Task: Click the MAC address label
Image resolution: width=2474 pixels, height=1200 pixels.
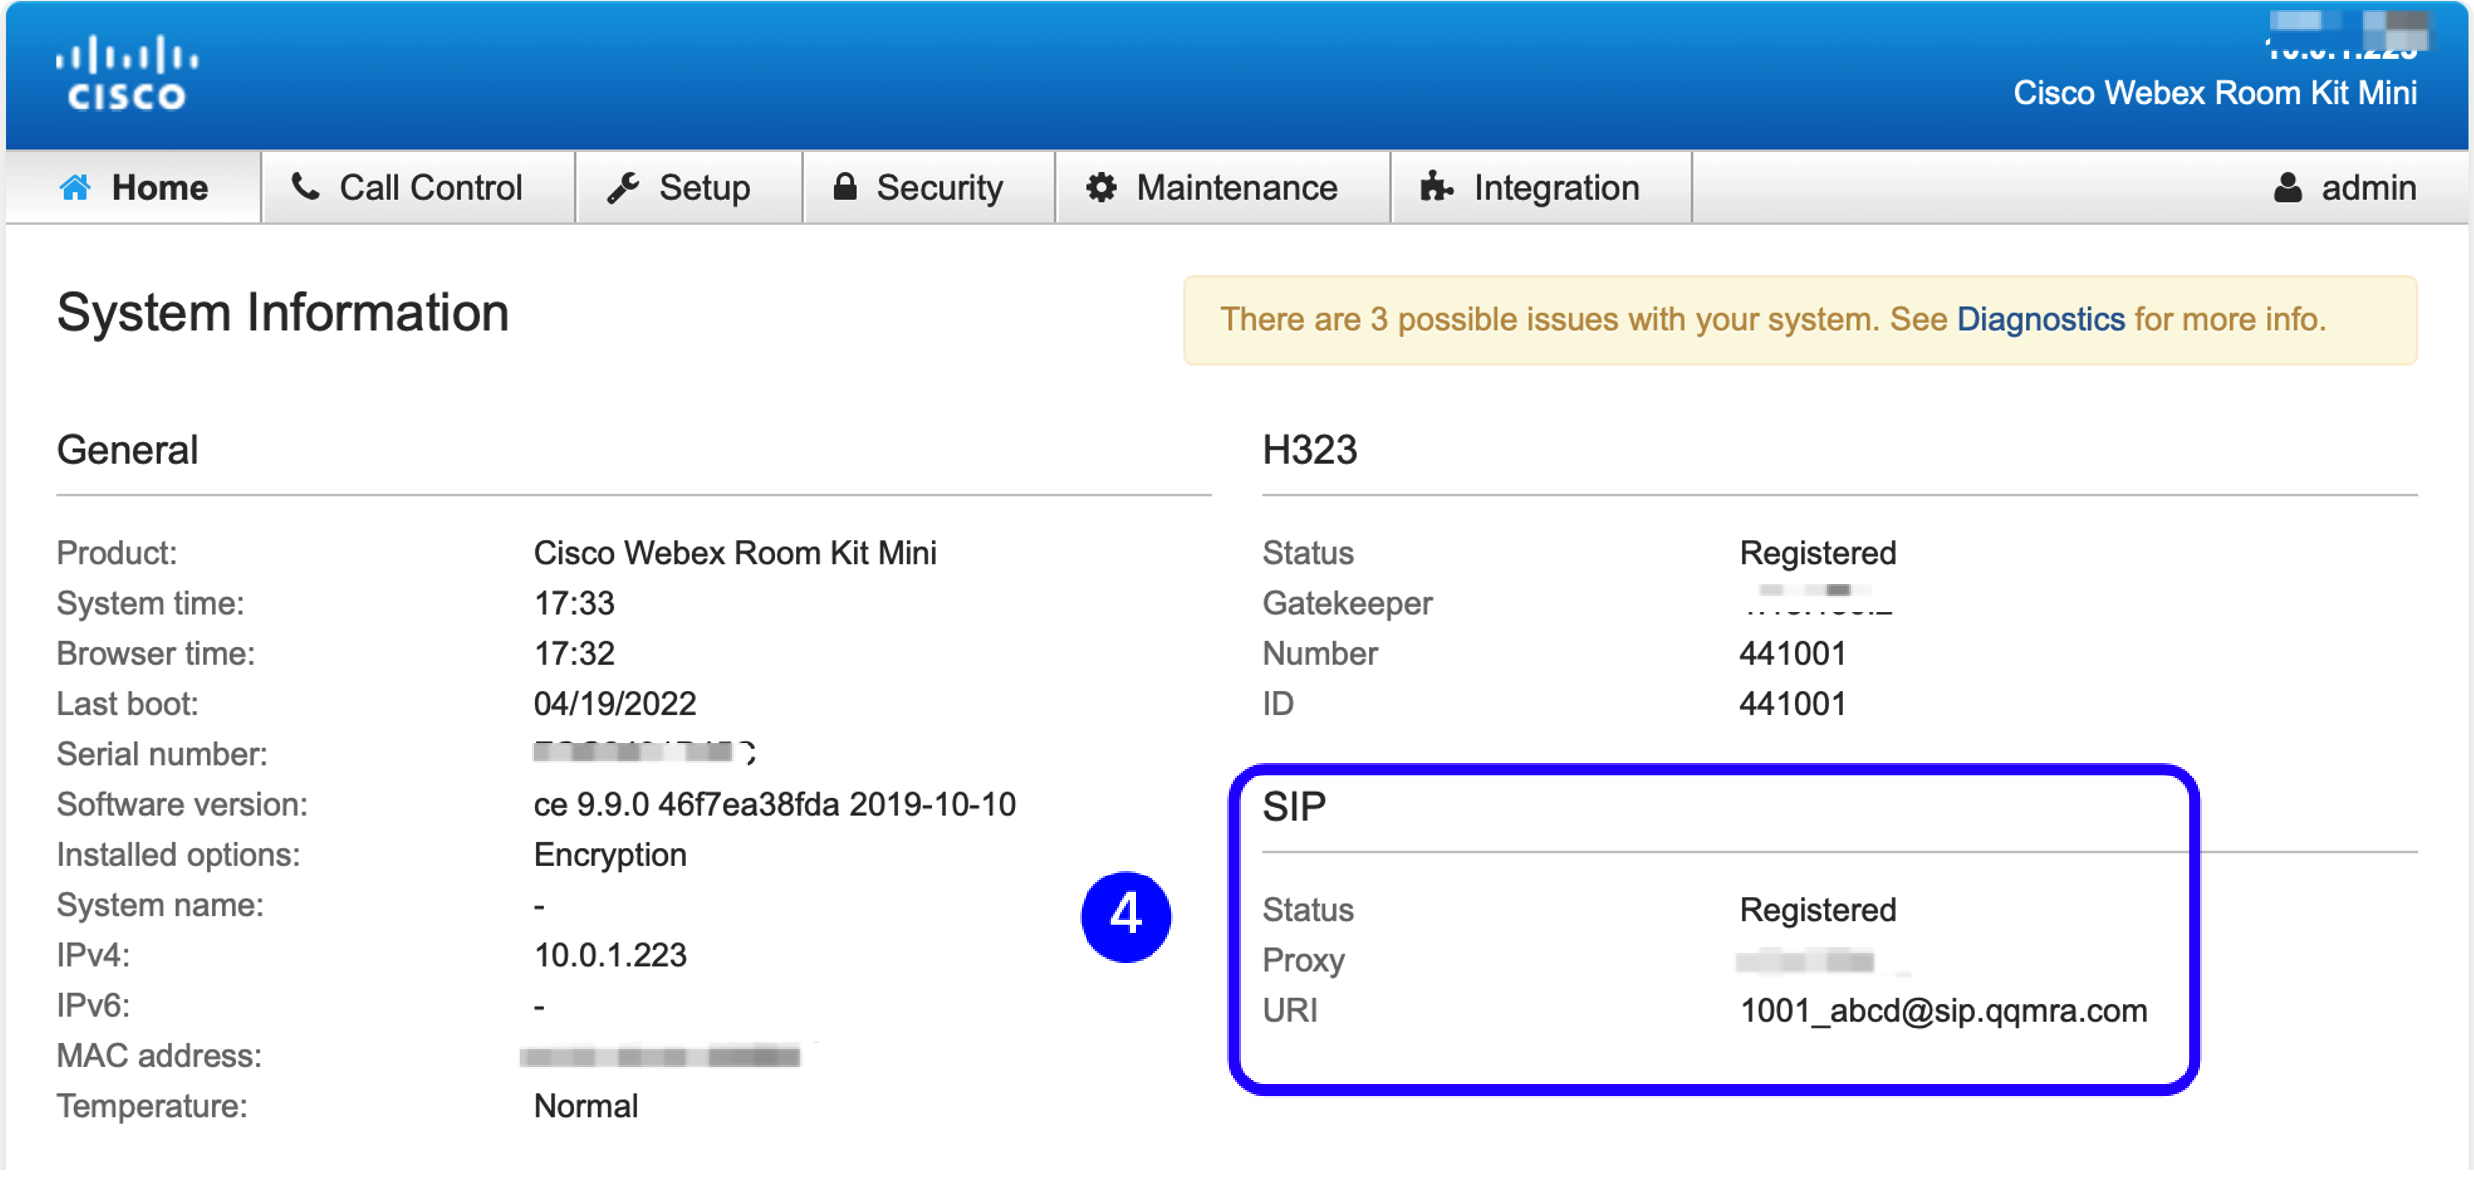Action: pos(158,1056)
